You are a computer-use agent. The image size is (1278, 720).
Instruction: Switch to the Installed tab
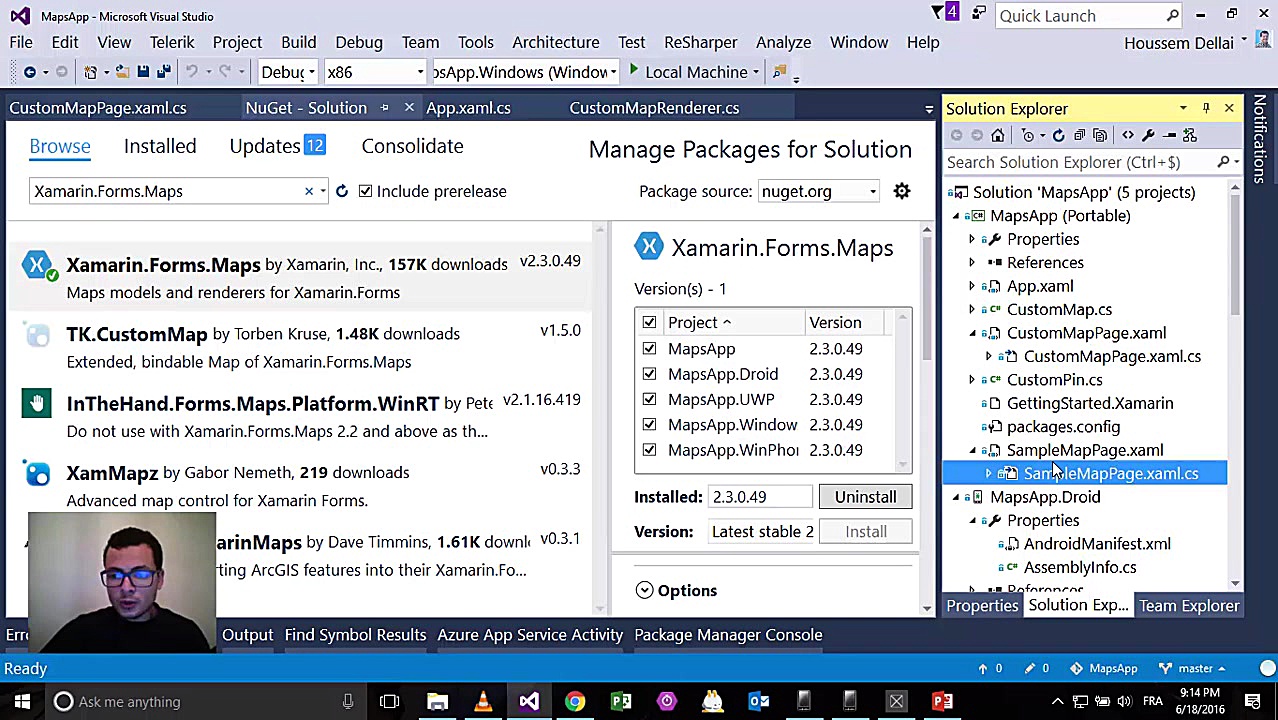tap(159, 146)
